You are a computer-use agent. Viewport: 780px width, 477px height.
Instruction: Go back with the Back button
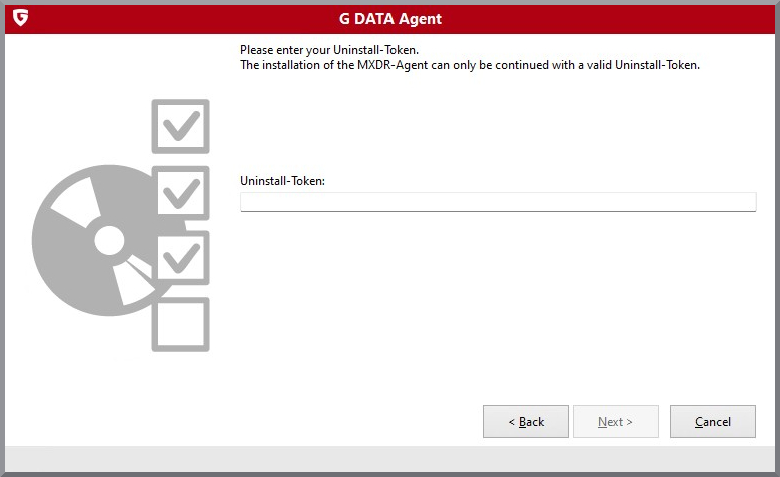(x=526, y=422)
